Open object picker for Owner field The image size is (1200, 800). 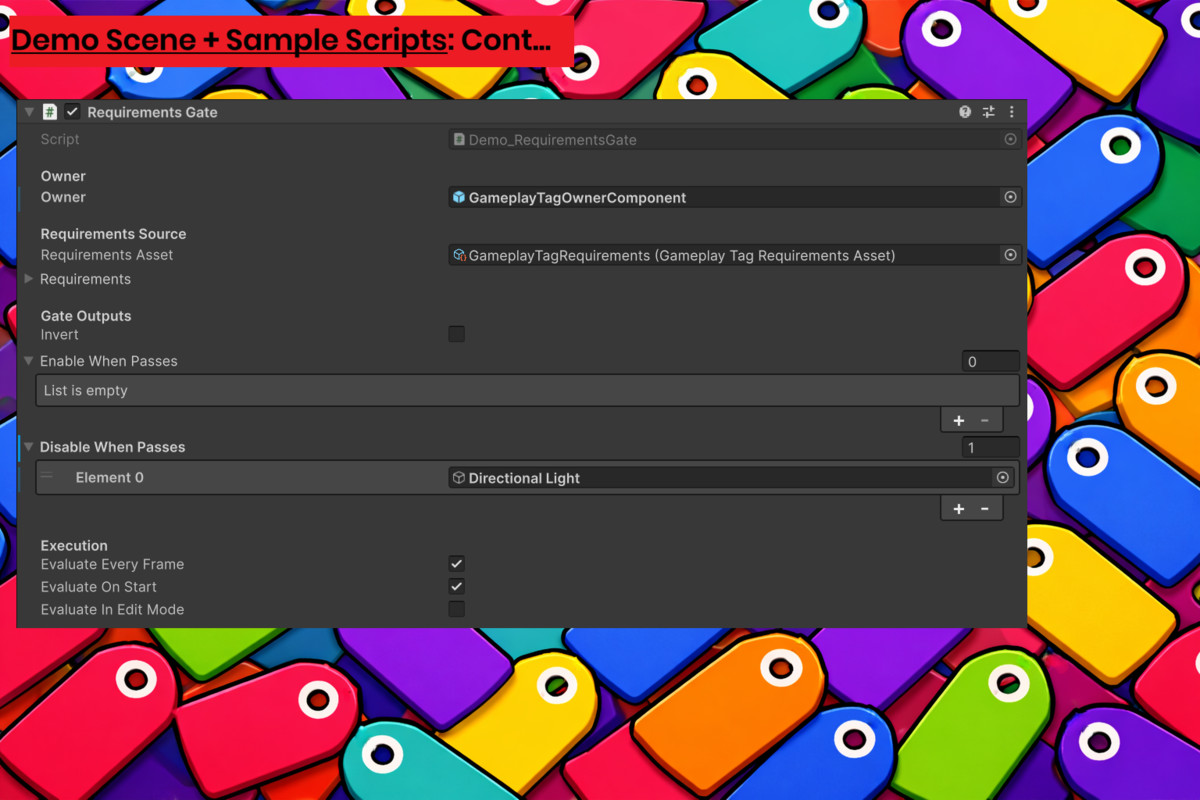[x=1010, y=198]
